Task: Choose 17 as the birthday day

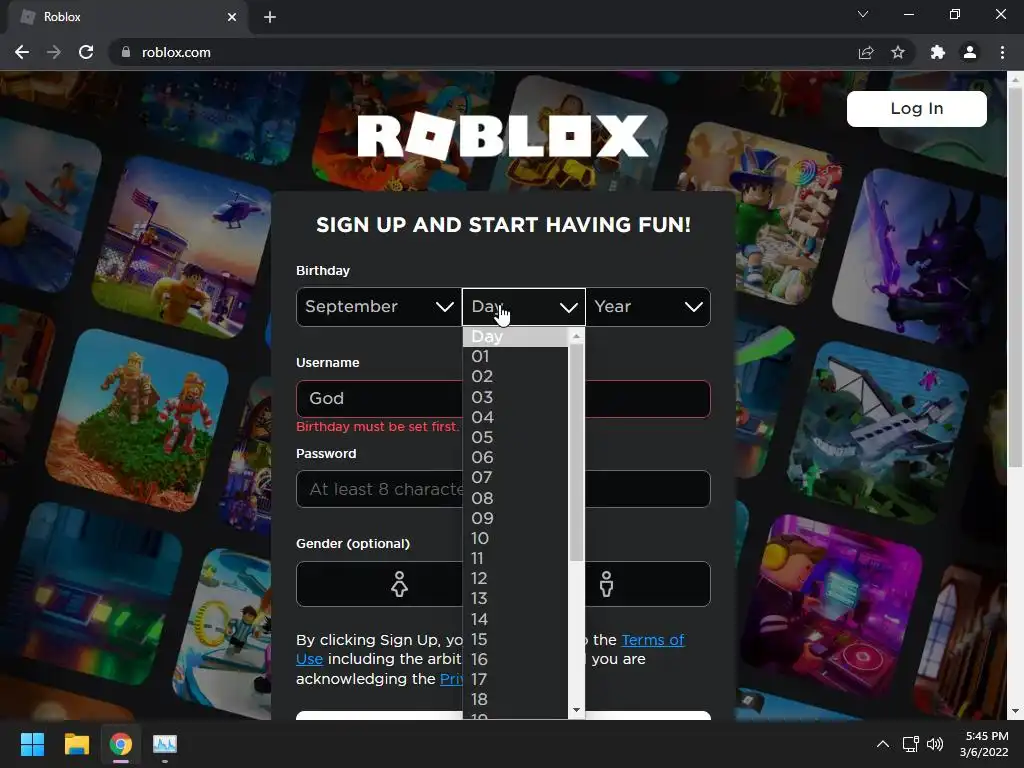Action: pyautogui.click(x=515, y=680)
